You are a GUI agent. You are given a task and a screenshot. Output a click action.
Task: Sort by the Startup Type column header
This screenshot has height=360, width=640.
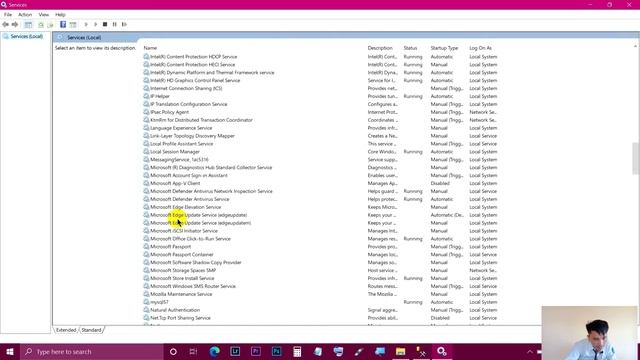[444, 48]
